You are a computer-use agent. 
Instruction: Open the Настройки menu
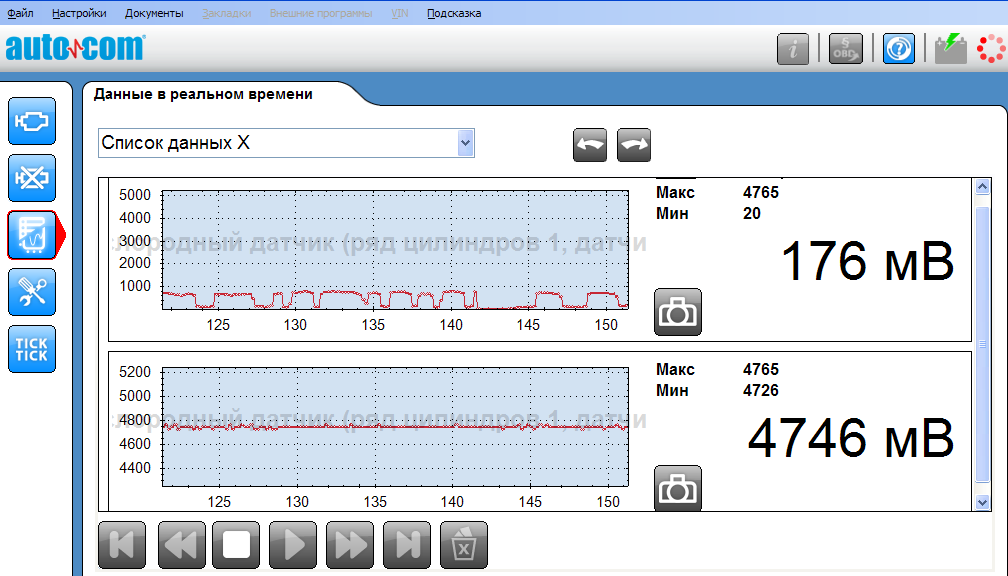click(x=80, y=13)
